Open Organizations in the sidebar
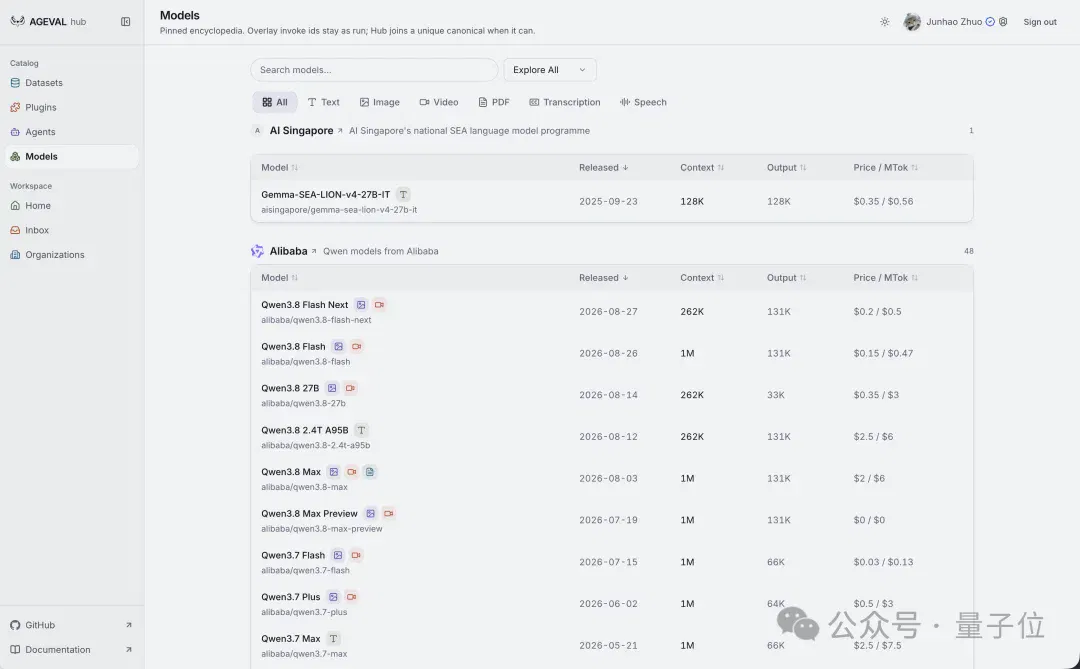This screenshot has height=669, width=1080. point(72,255)
